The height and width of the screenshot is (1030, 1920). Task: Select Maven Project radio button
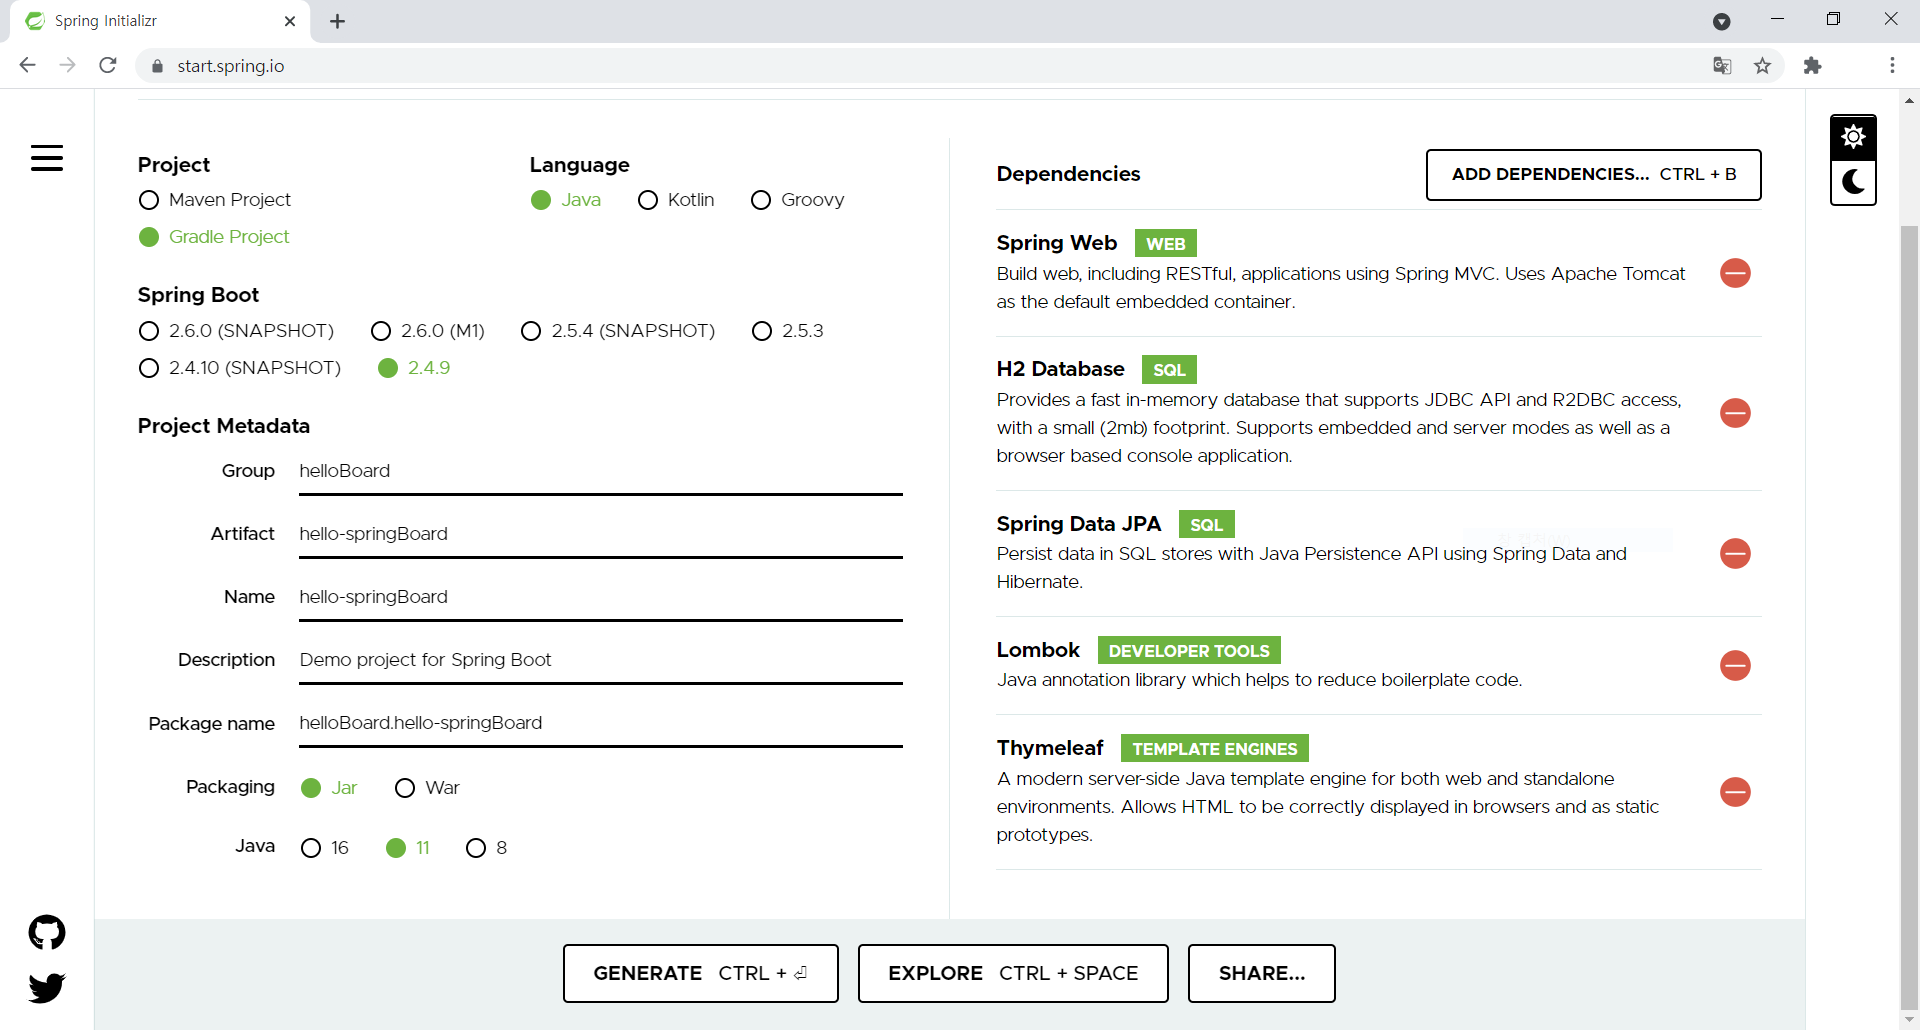pyautogui.click(x=215, y=200)
